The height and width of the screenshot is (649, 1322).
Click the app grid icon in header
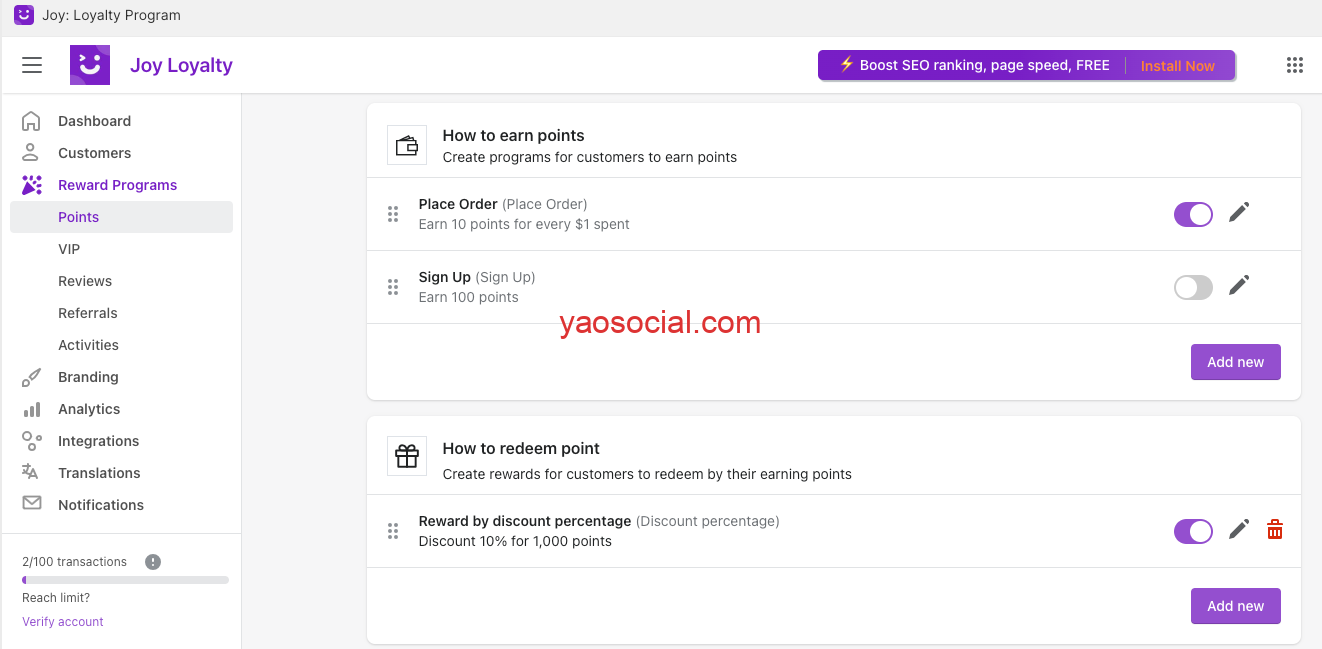[x=1295, y=65]
